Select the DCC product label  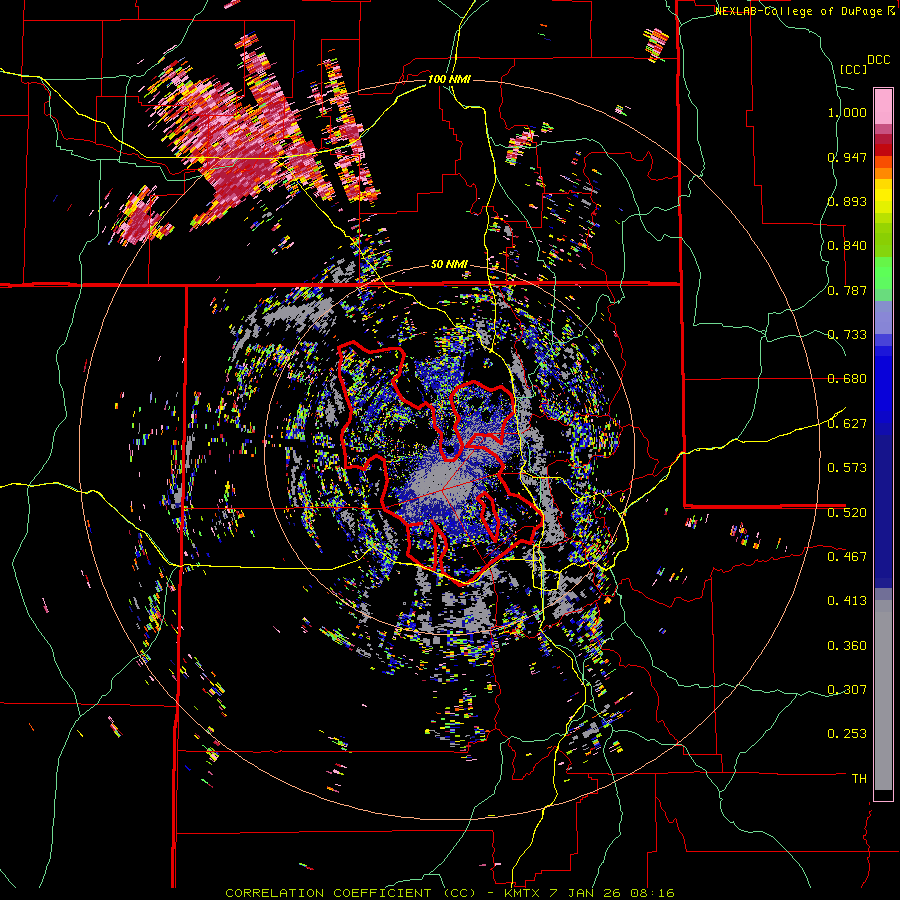[878, 60]
